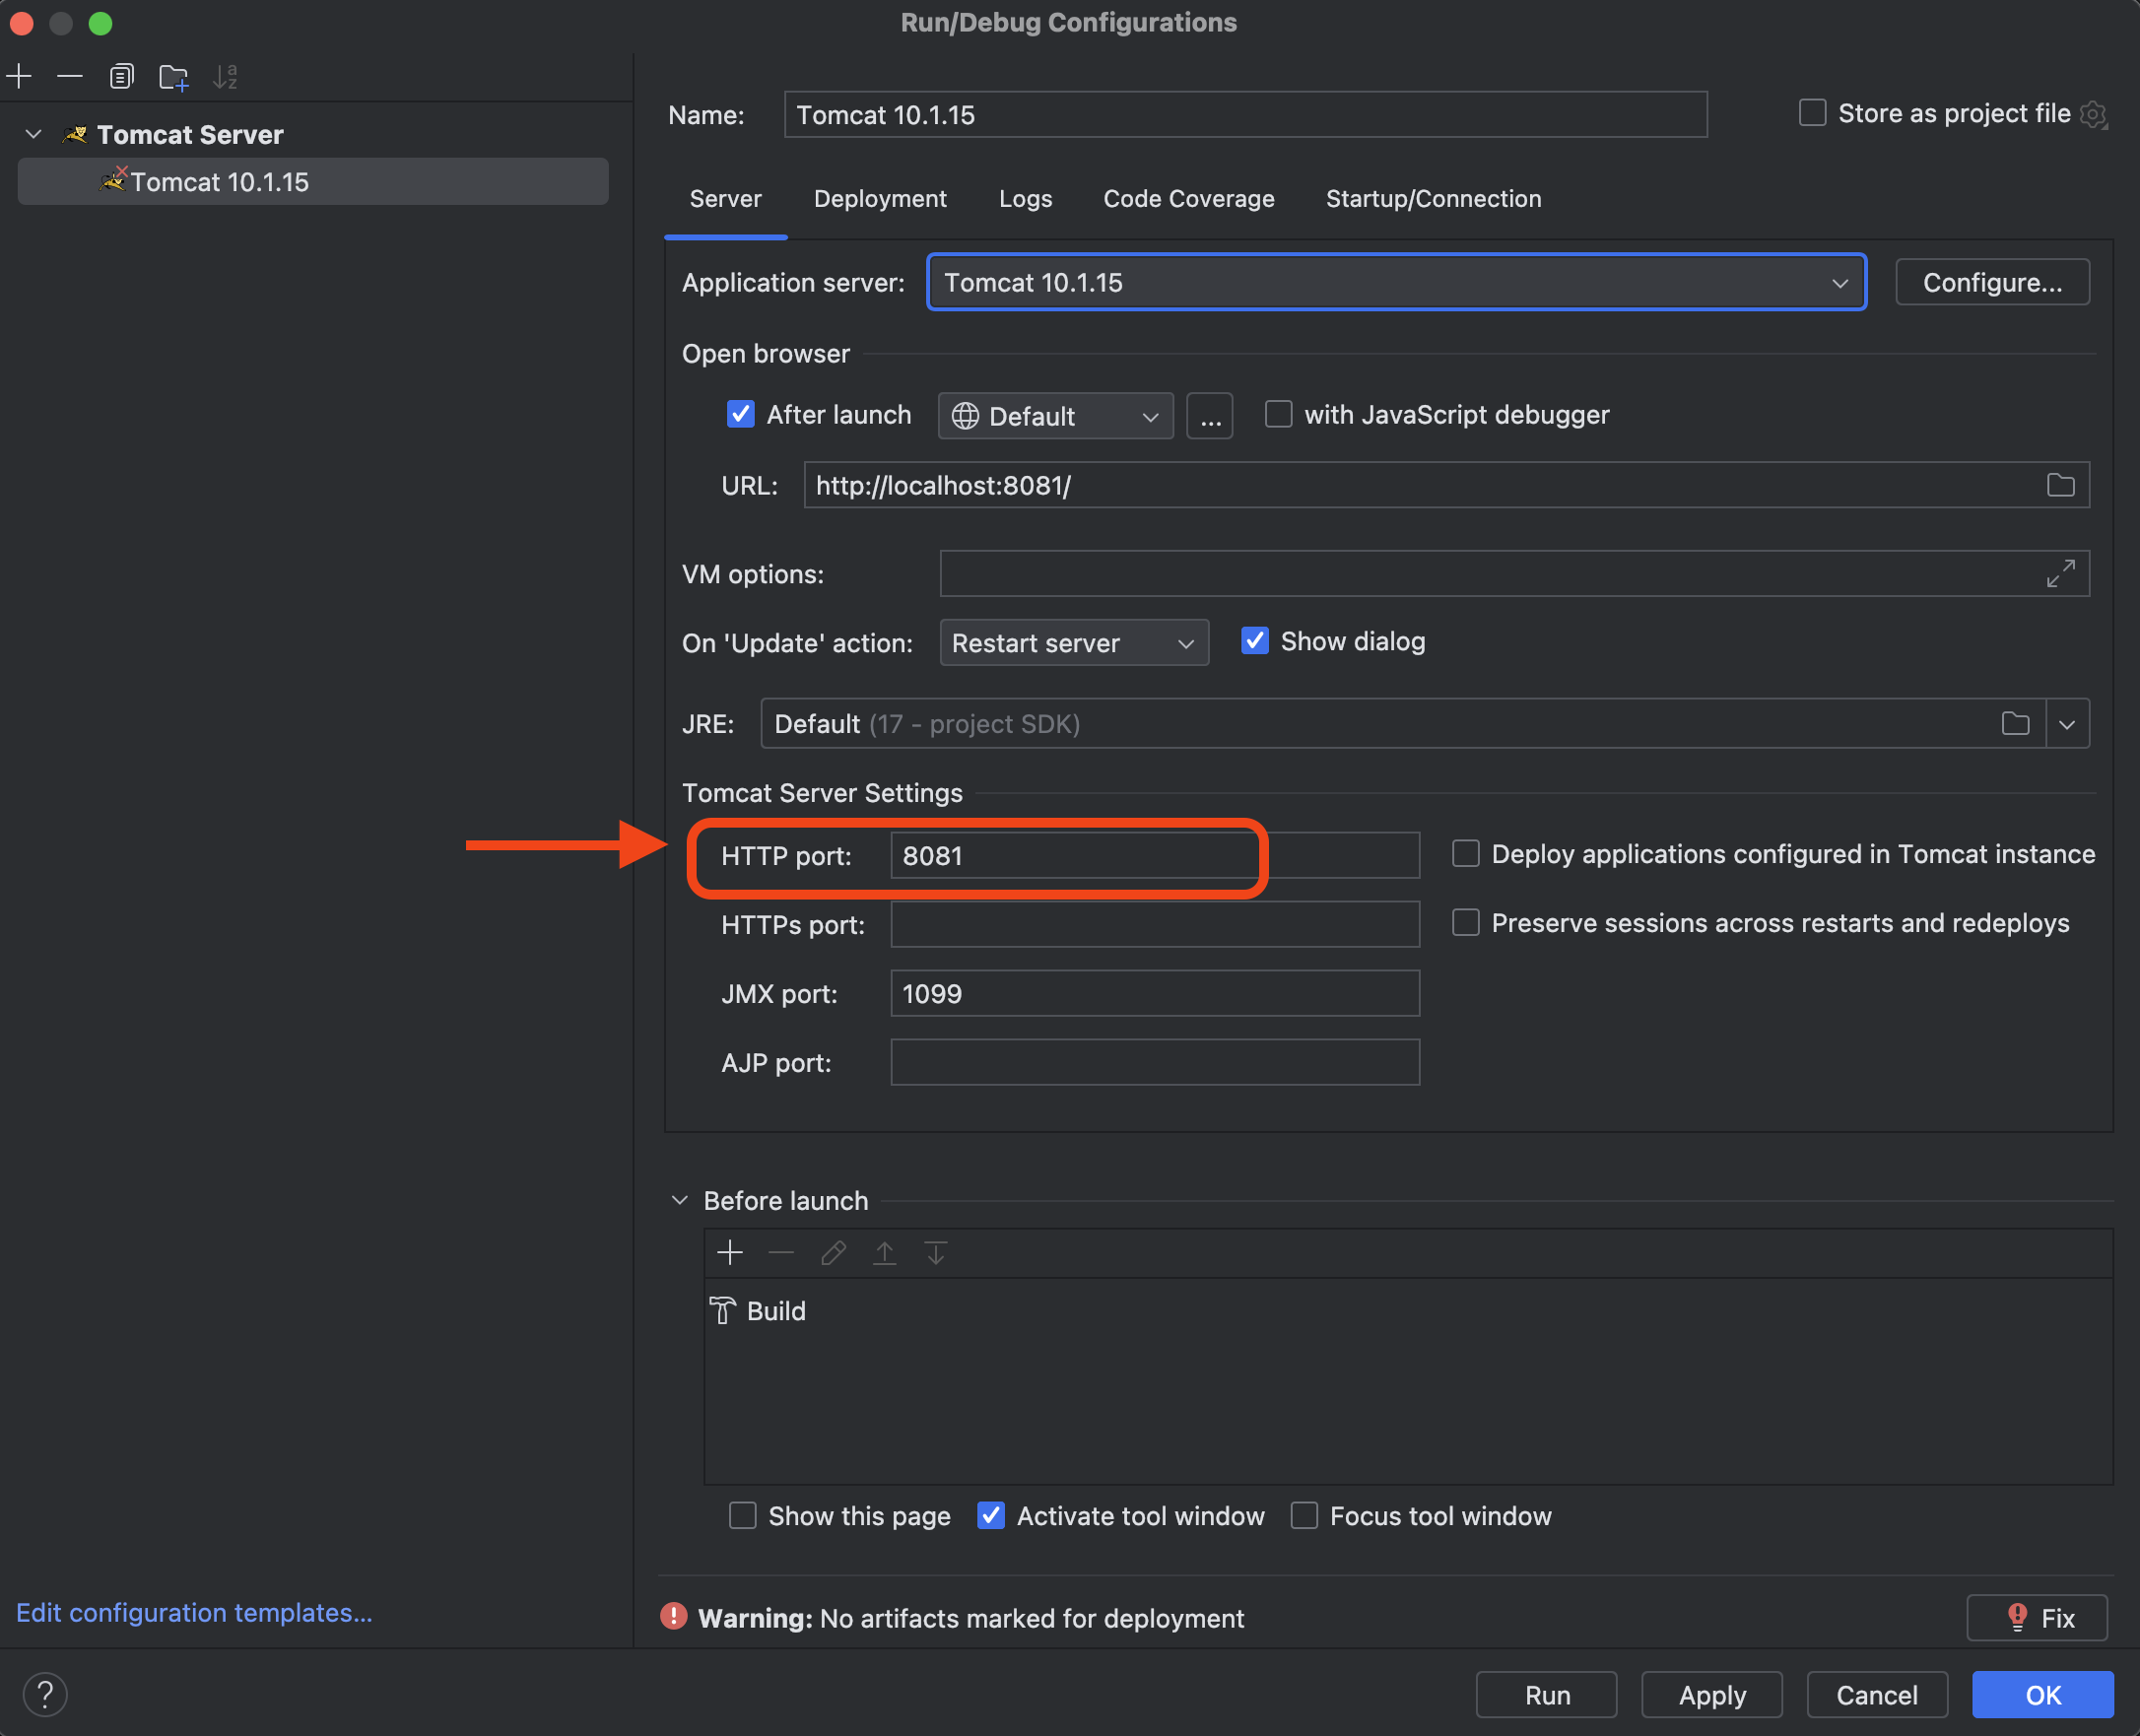
Task: Open the Startup/Connection tab
Action: pyautogui.click(x=1433, y=198)
